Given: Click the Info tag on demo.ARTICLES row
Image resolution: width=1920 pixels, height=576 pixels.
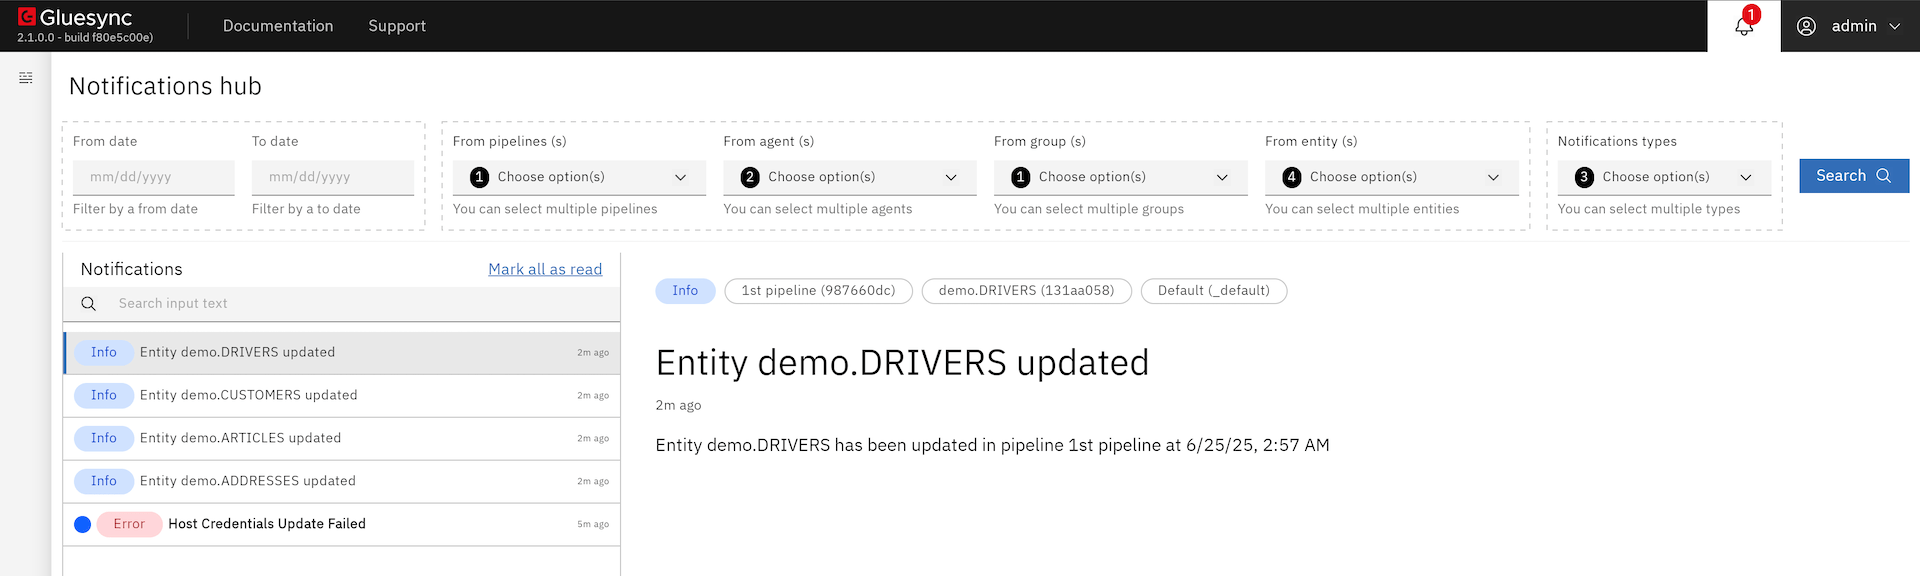Looking at the screenshot, I should point(104,438).
